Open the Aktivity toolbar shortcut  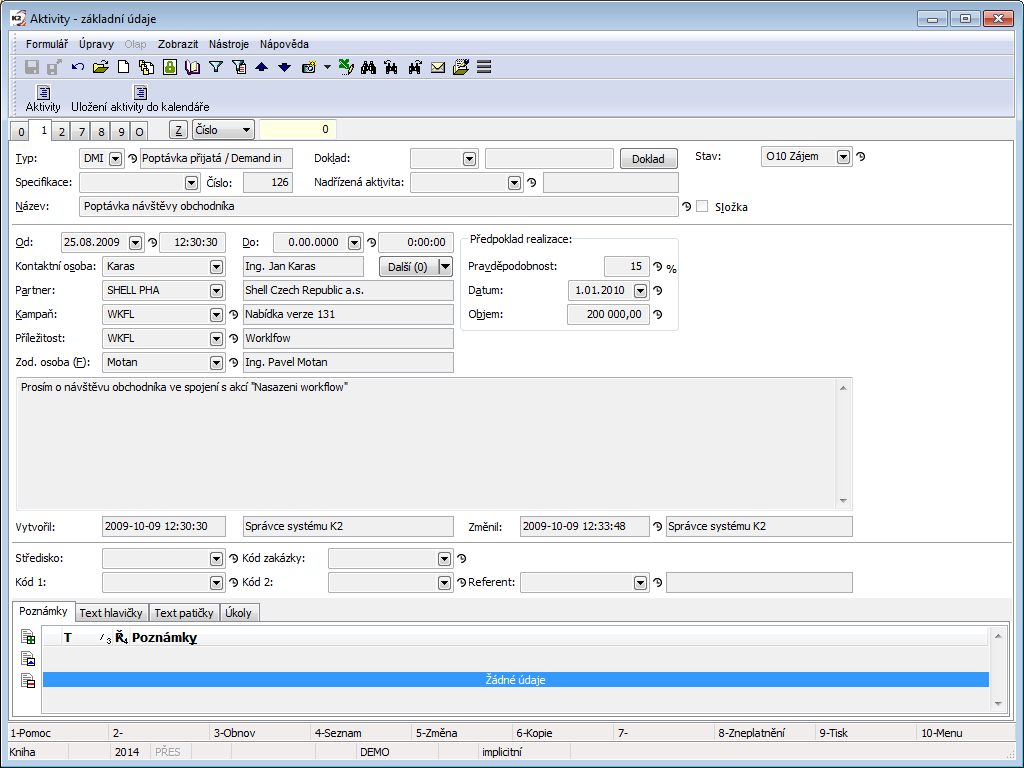click(43, 98)
